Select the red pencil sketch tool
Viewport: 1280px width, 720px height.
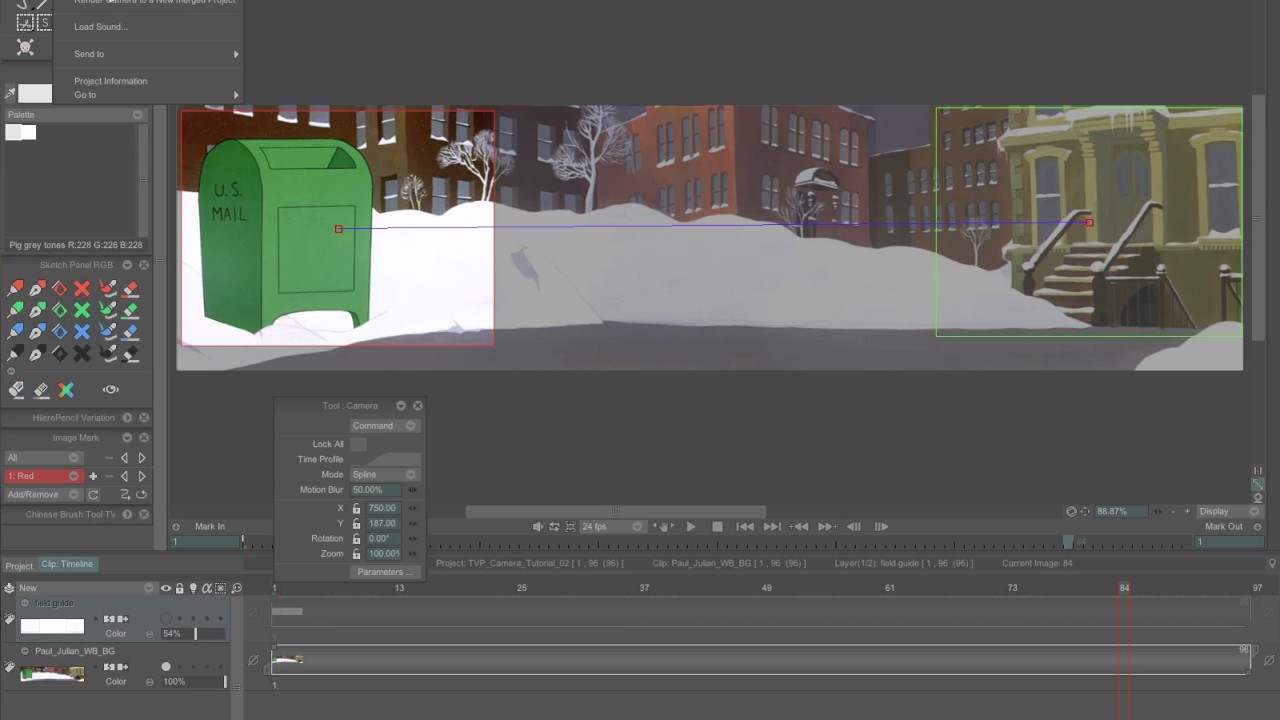click(15, 288)
